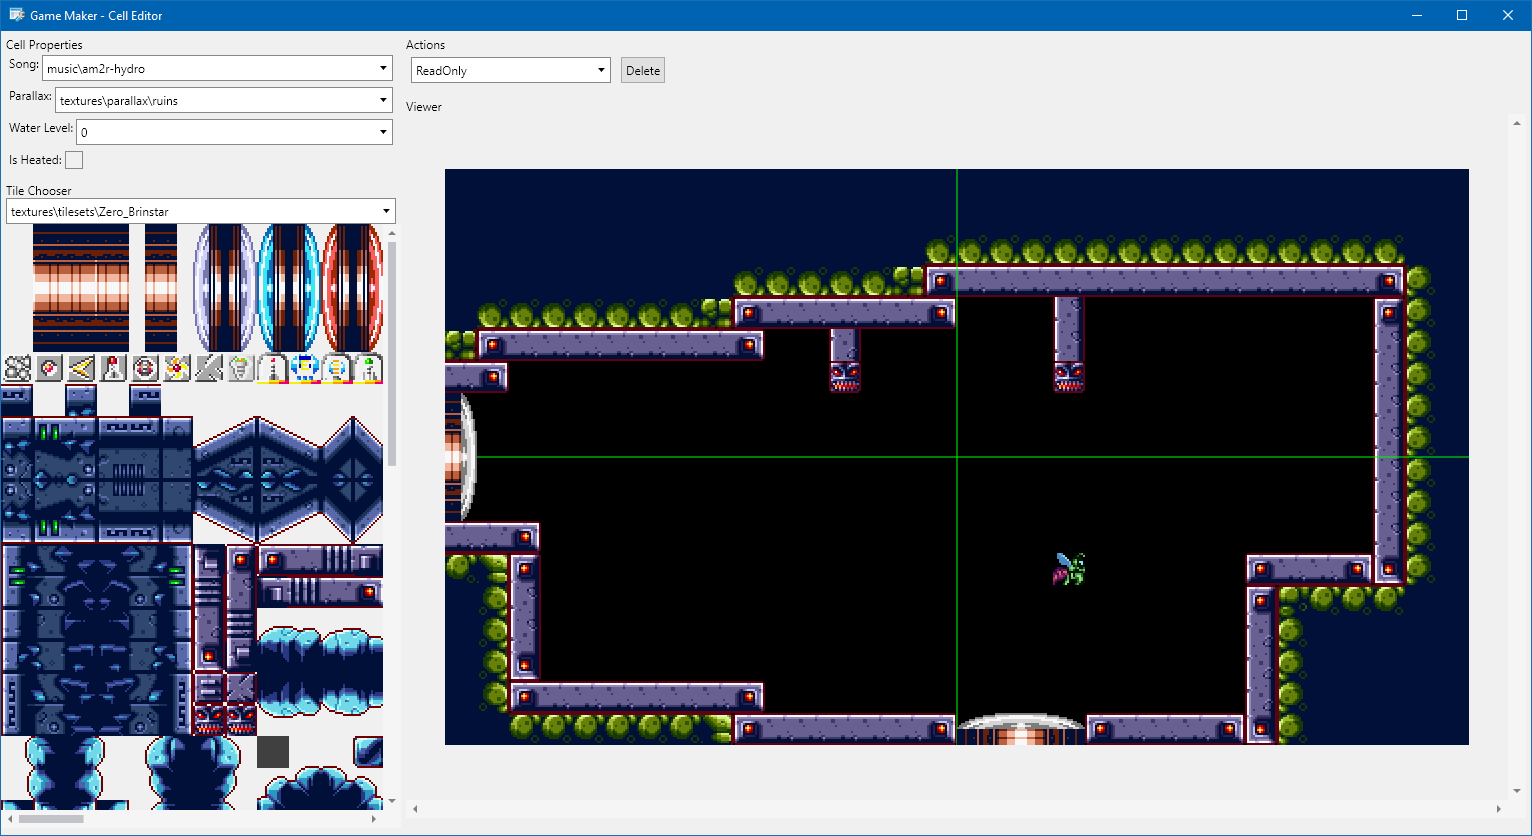Pick the right red-eyed skull face tile

point(241,720)
